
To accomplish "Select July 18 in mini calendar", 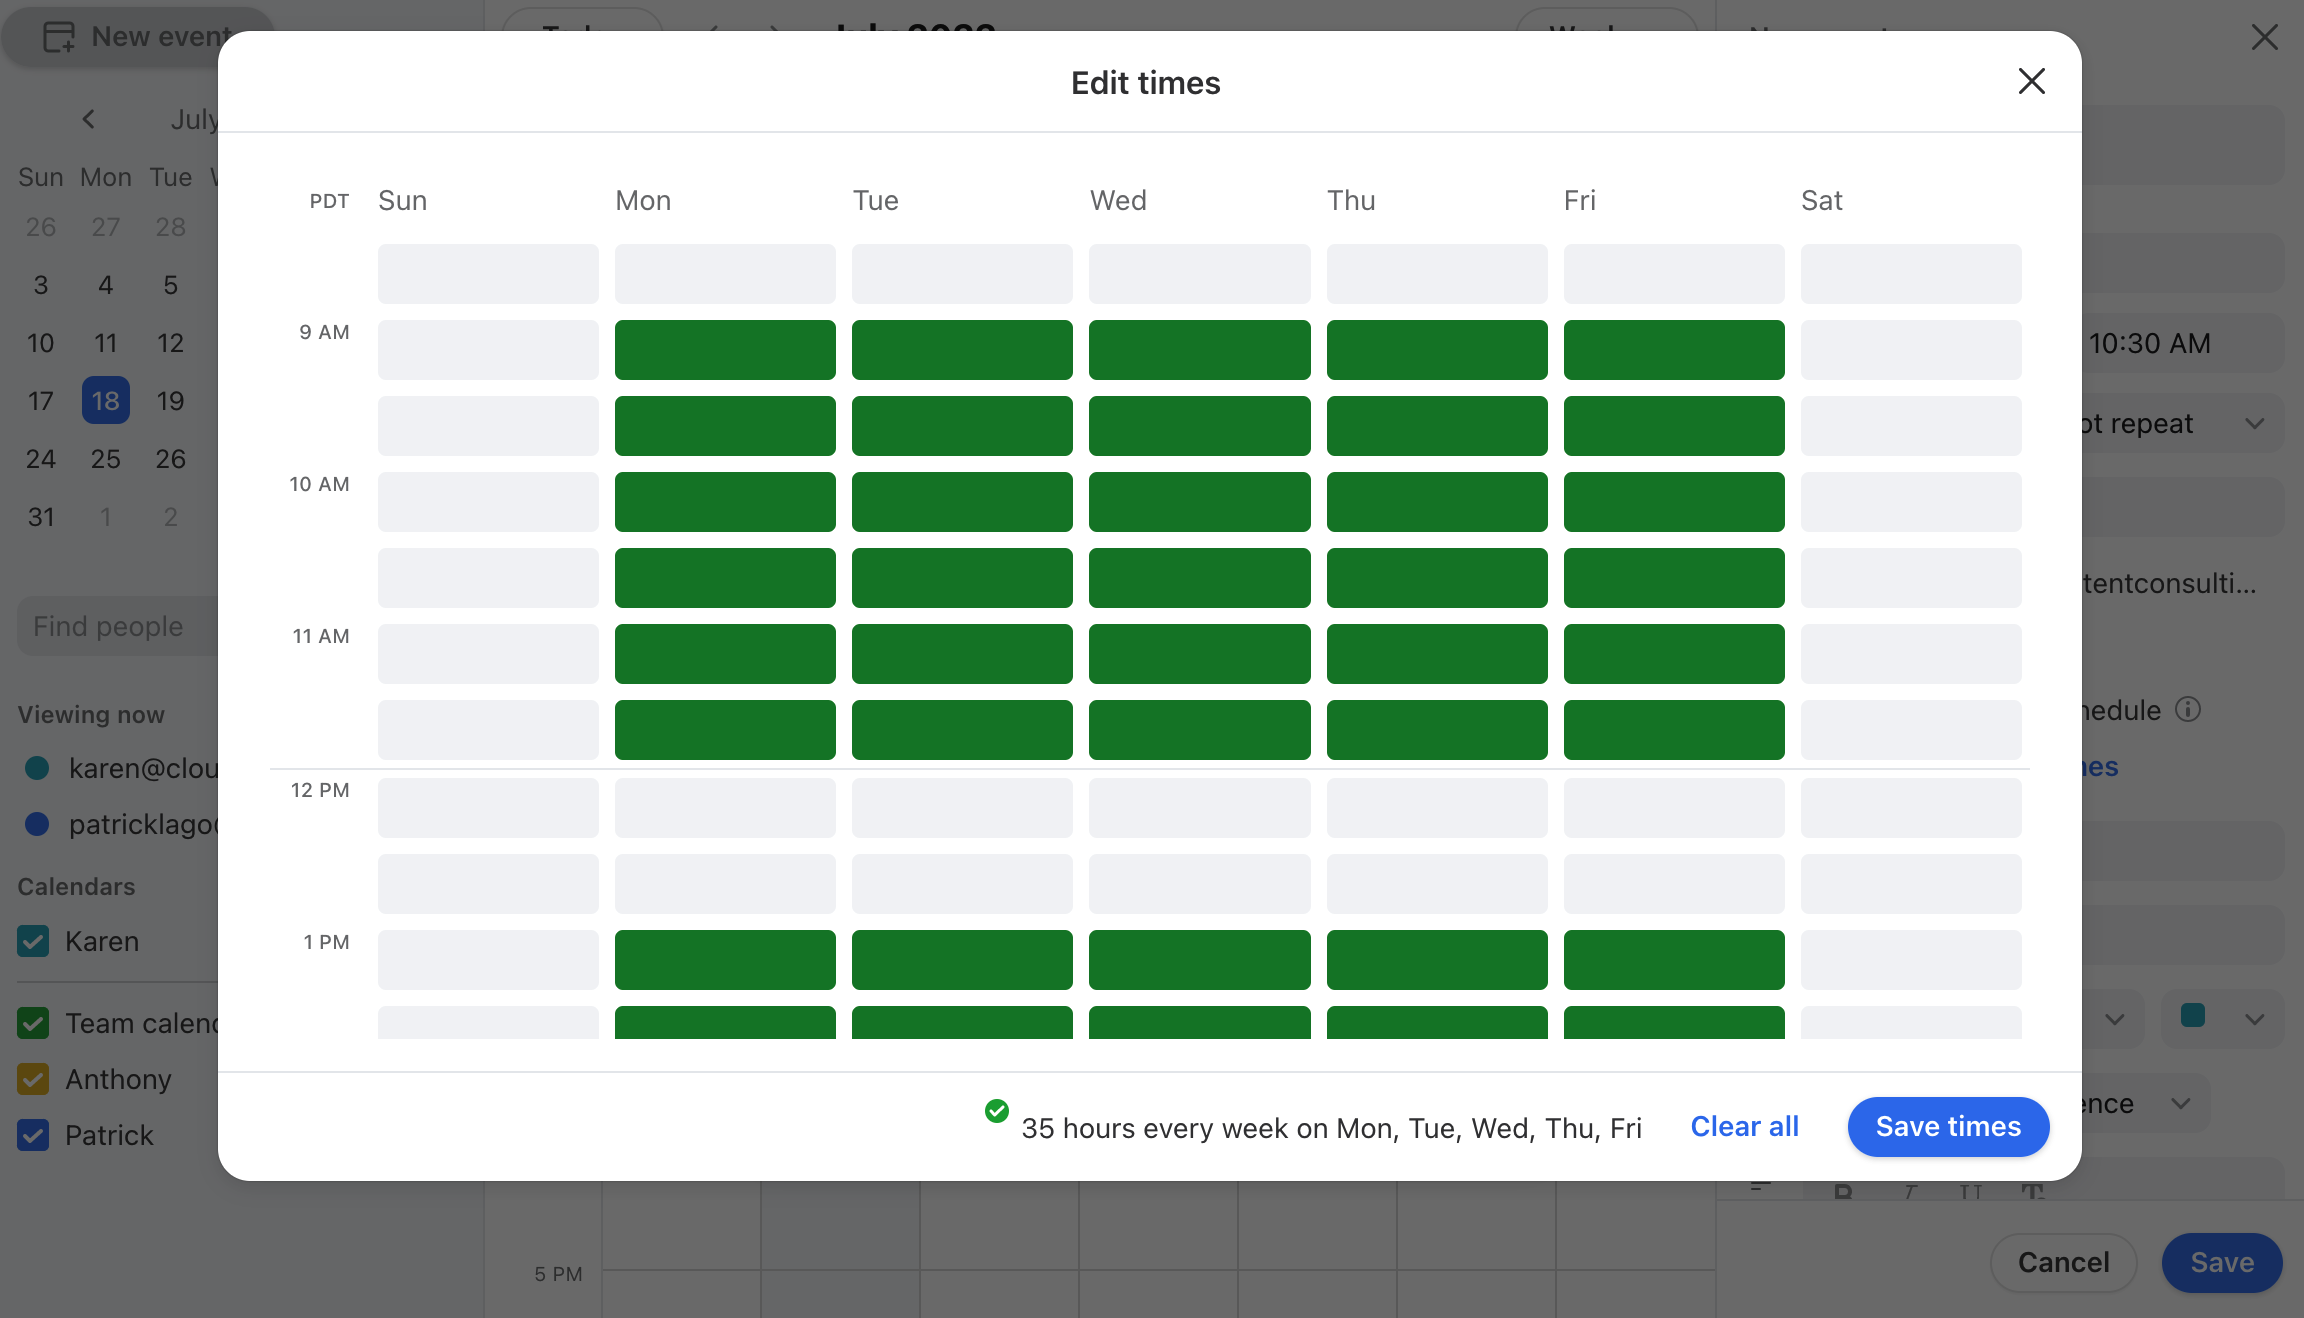I will tap(106, 401).
